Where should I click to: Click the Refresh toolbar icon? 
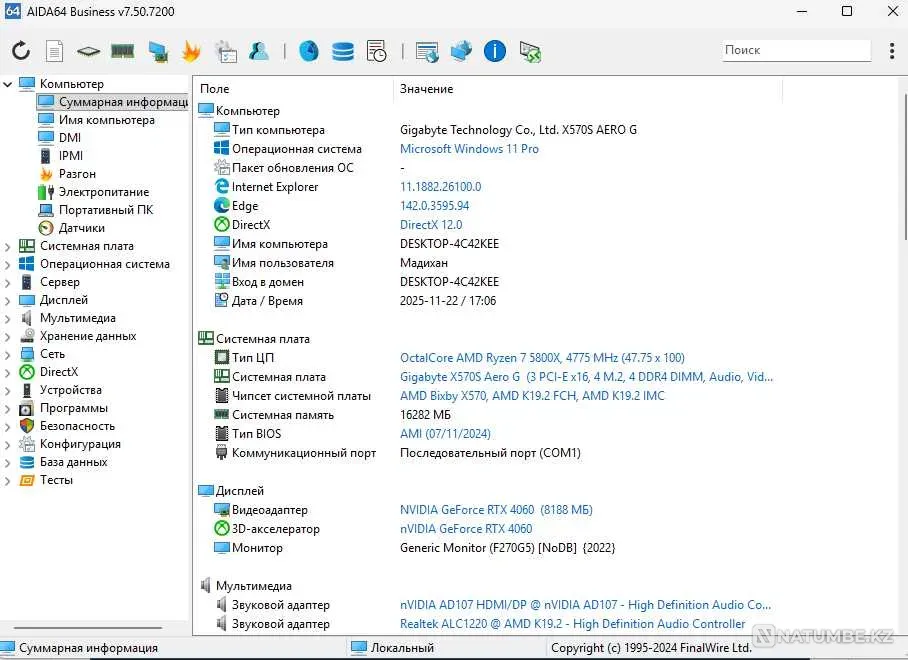[x=21, y=51]
